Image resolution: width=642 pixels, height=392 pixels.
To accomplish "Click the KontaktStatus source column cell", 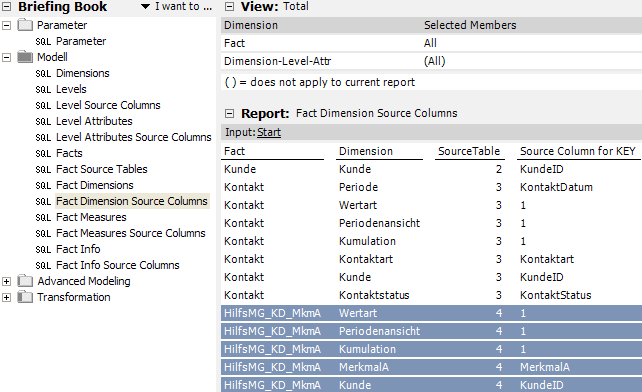I will point(556,295).
